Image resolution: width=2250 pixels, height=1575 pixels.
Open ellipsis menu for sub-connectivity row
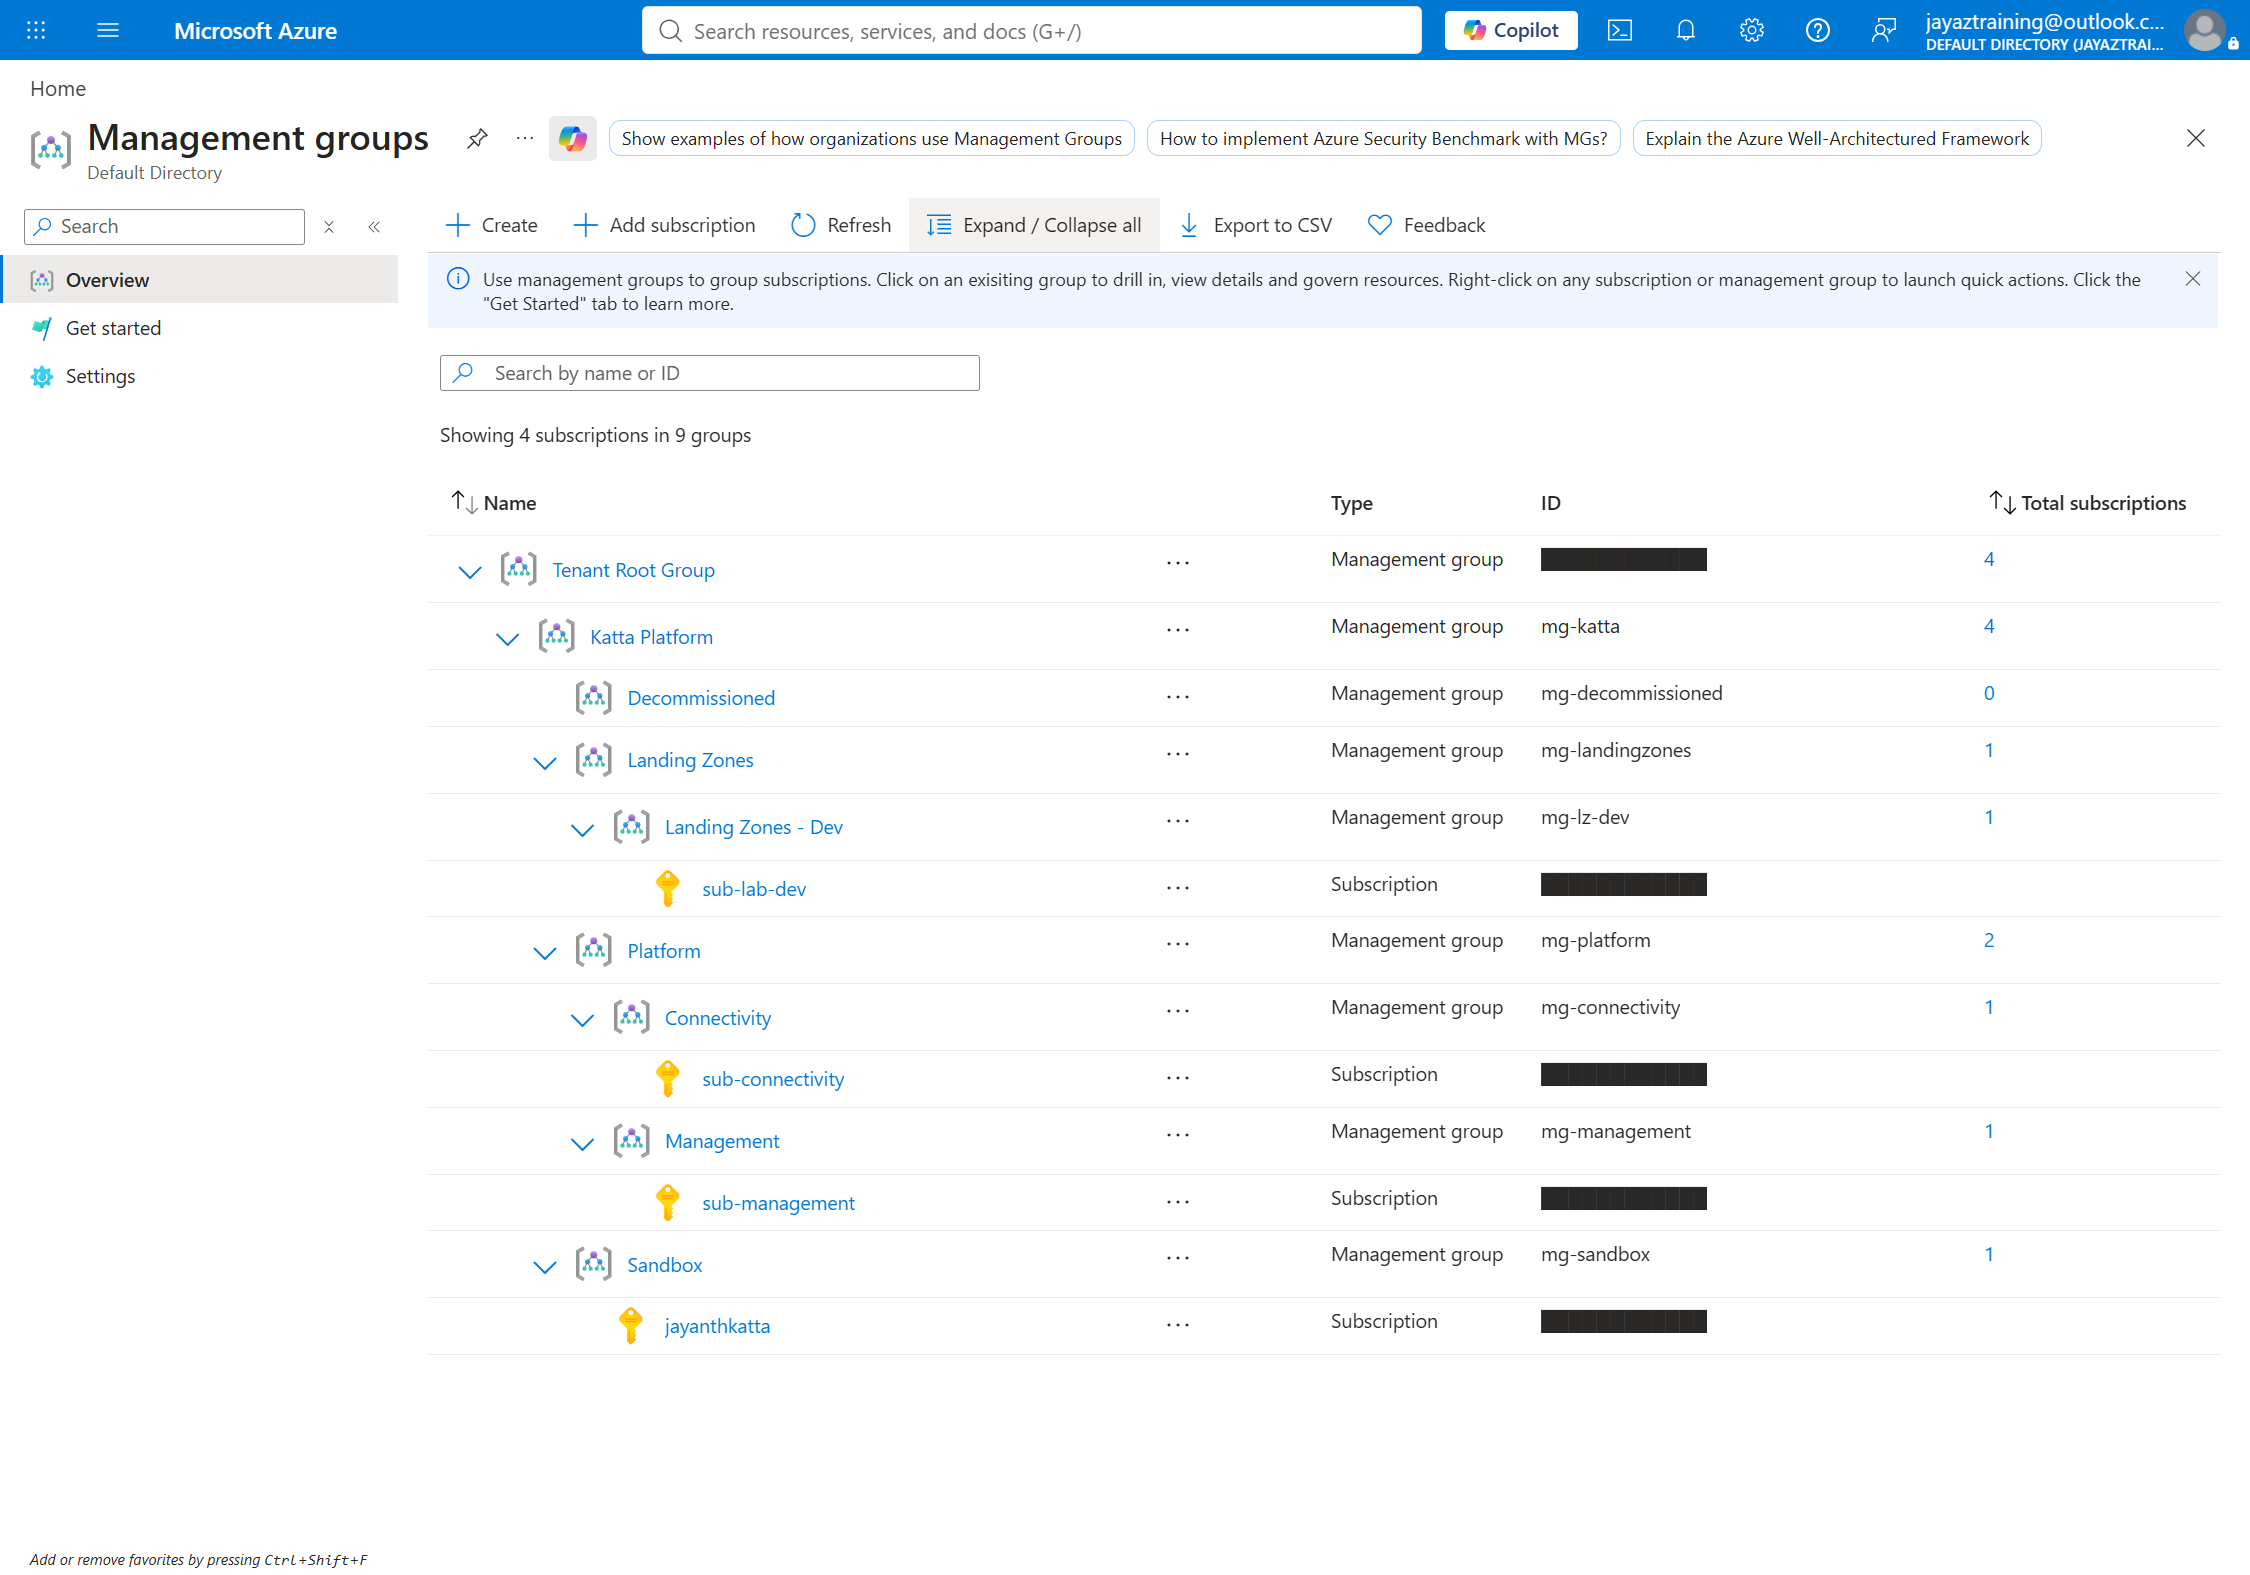point(1178,1078)
